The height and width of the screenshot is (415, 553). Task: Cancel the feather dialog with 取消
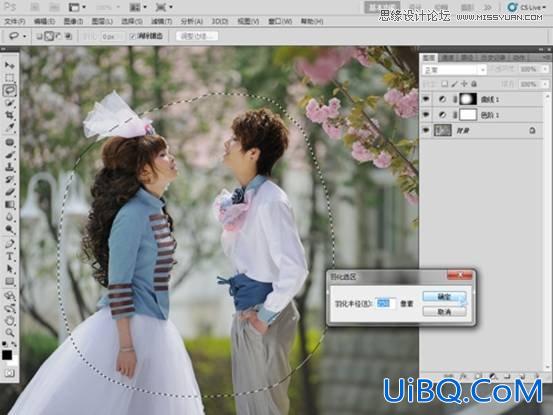tap(444, 312)
